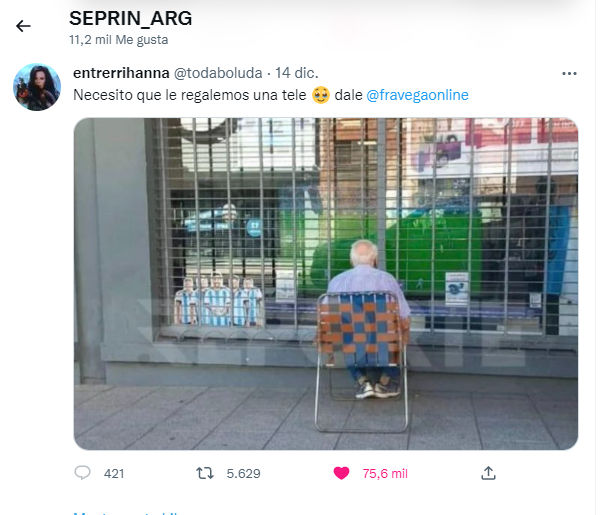Viewport: 611px width, 515px height.
Task: Click the 11,2 mil Me gusta subtitle
Action: (x=118, y=40)
